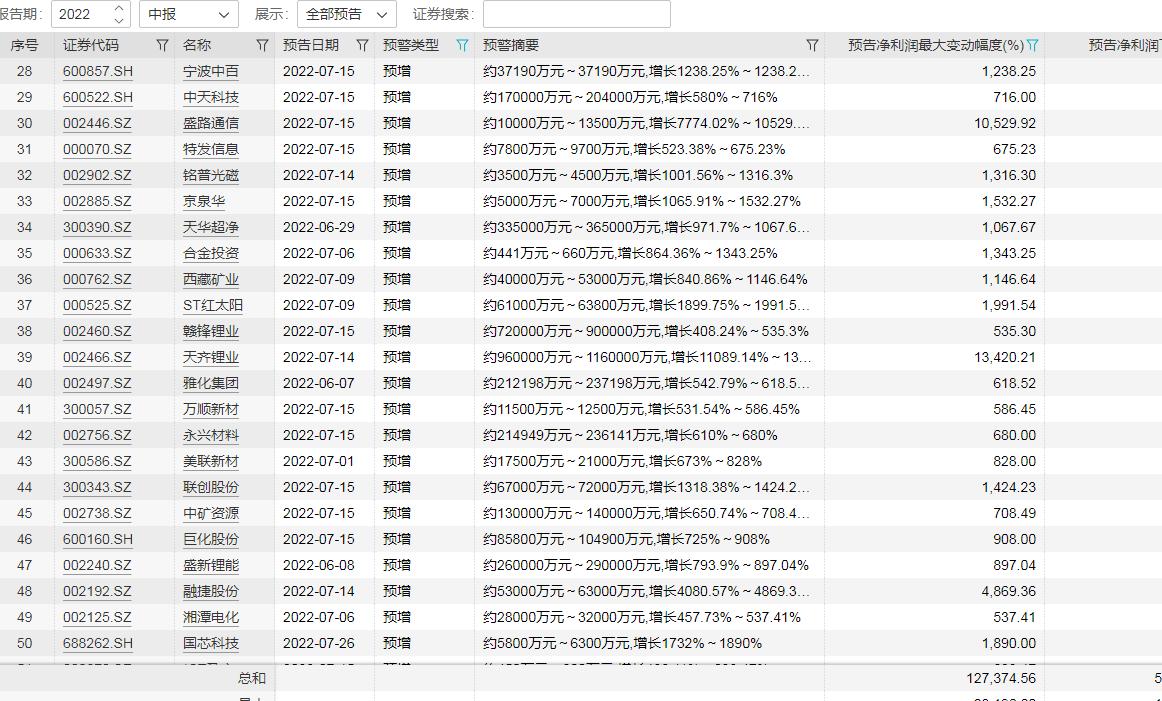Focus the 证券搜索 search input box
The width and height of the screenshot is (1162, 701).
tap(577, 14)
